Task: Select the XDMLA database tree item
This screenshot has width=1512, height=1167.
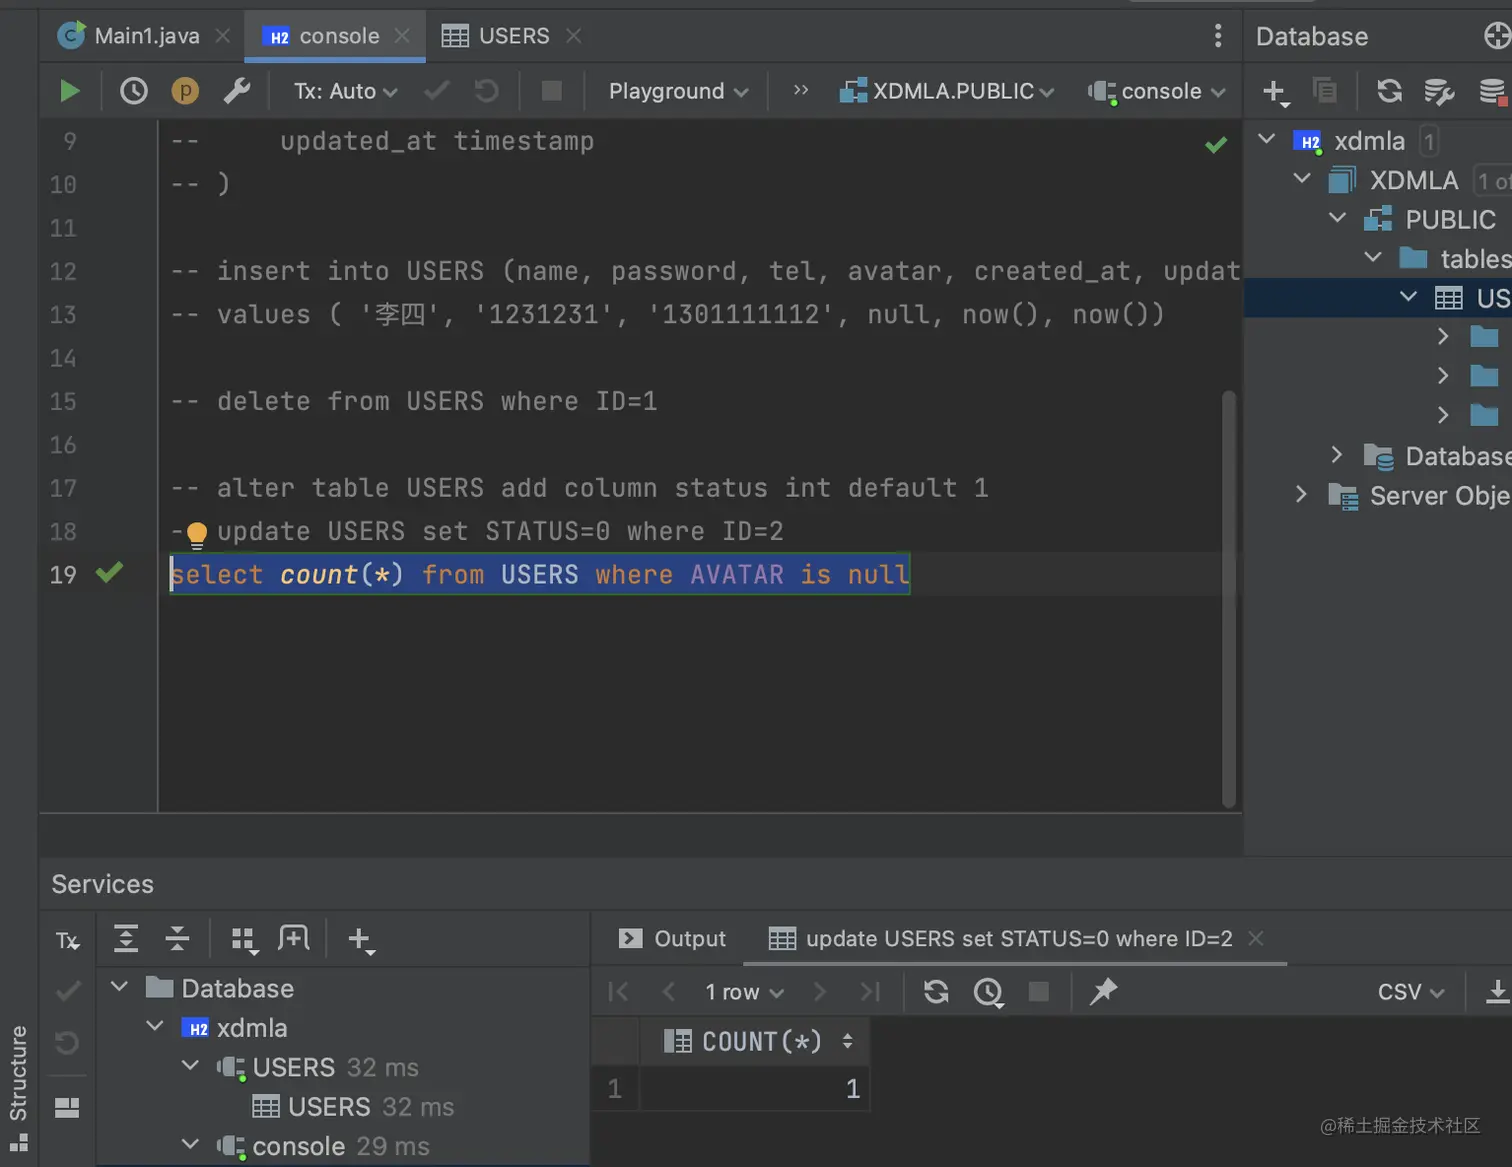Action: [1414, 180]
